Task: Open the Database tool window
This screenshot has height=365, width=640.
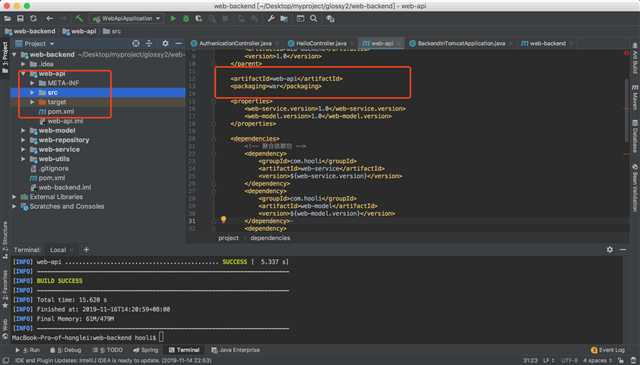Action: (x=635, y=137)
